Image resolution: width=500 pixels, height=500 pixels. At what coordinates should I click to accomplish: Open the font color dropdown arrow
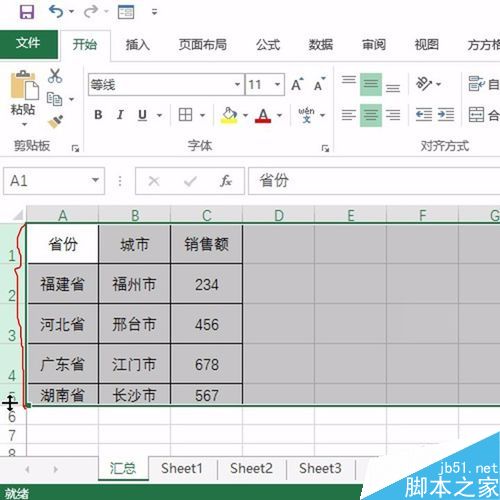[x=279, y=115]
